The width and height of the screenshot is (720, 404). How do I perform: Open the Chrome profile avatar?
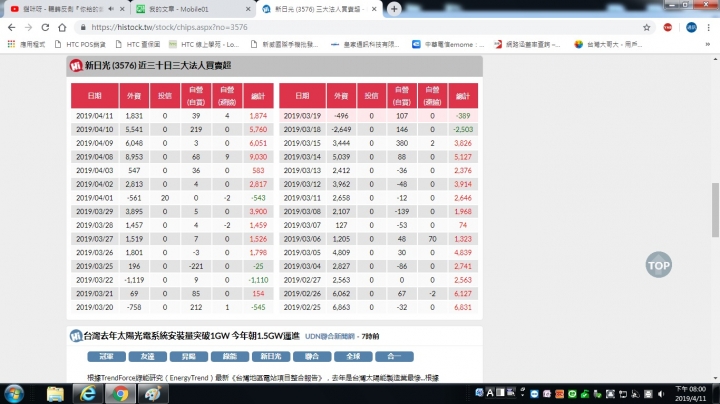pyautogui.click(x=691, y=28)
